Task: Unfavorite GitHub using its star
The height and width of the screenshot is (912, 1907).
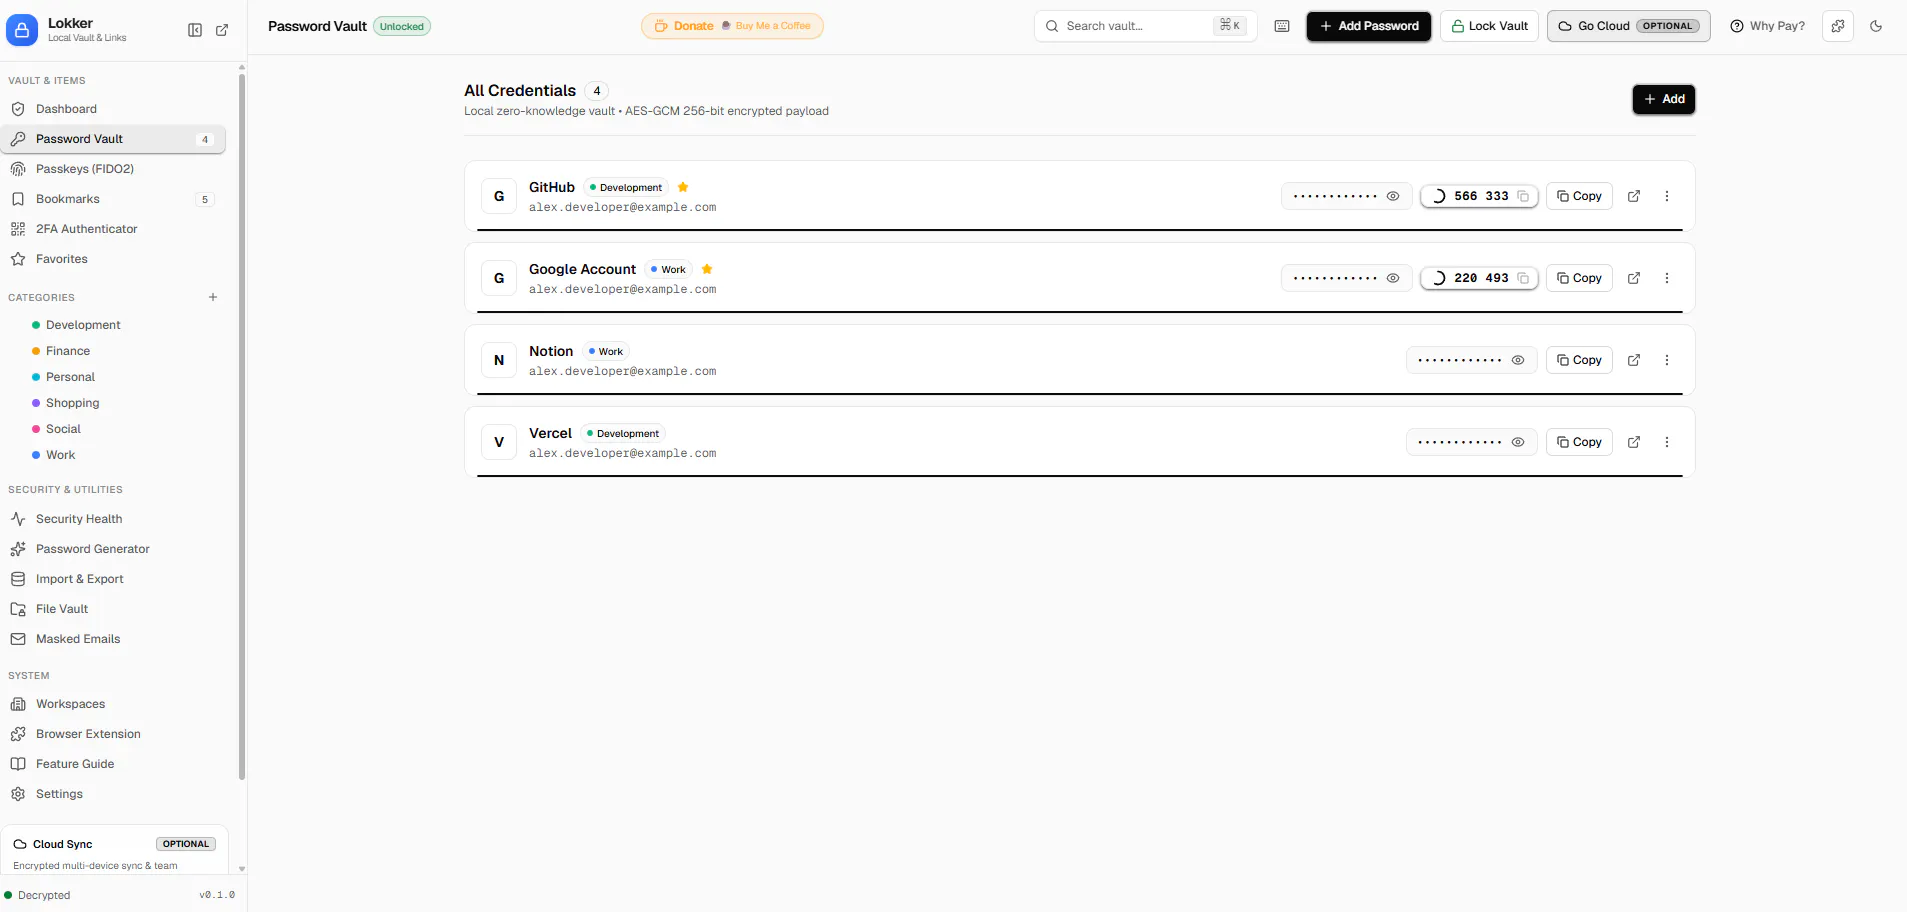Action: pos(683,187)
